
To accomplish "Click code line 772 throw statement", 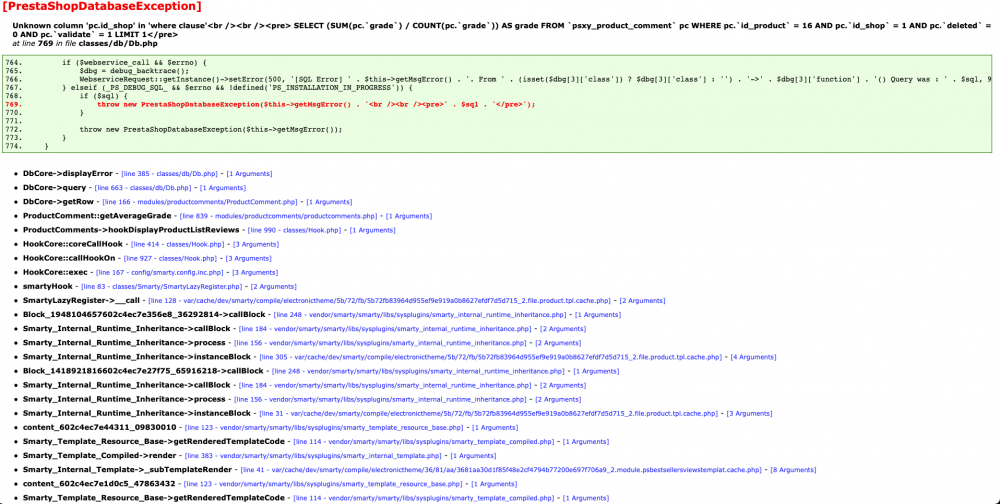I will click(x=210, y=129).
